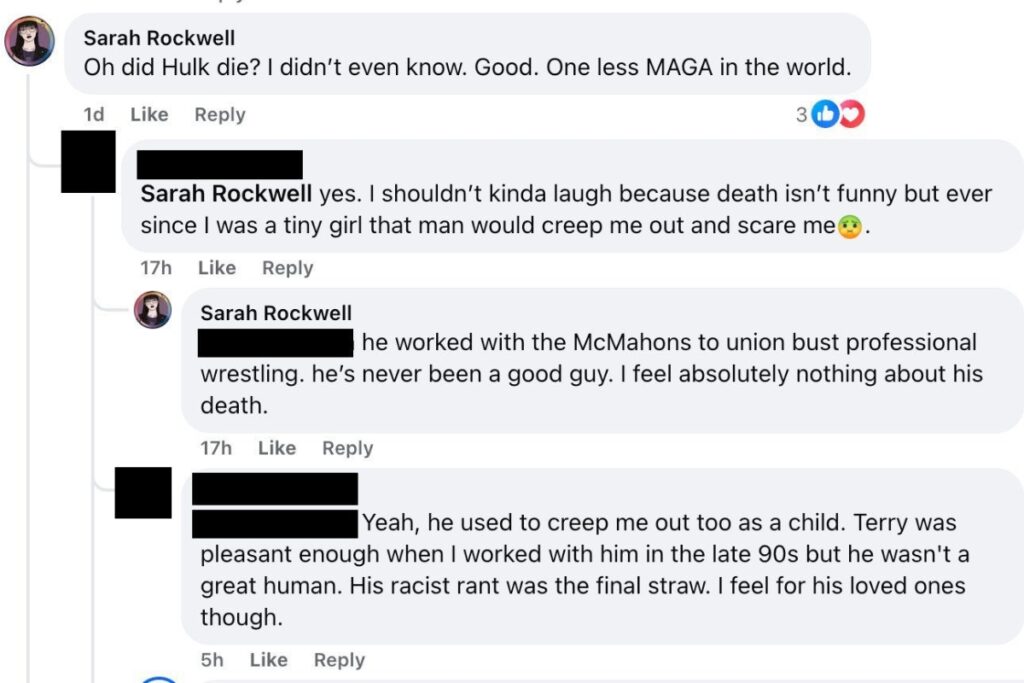Click Sarah Rockwell's avatar on her second comment
The height and width of the screenshot is (683, 1024).
click(x=150, y=311)
